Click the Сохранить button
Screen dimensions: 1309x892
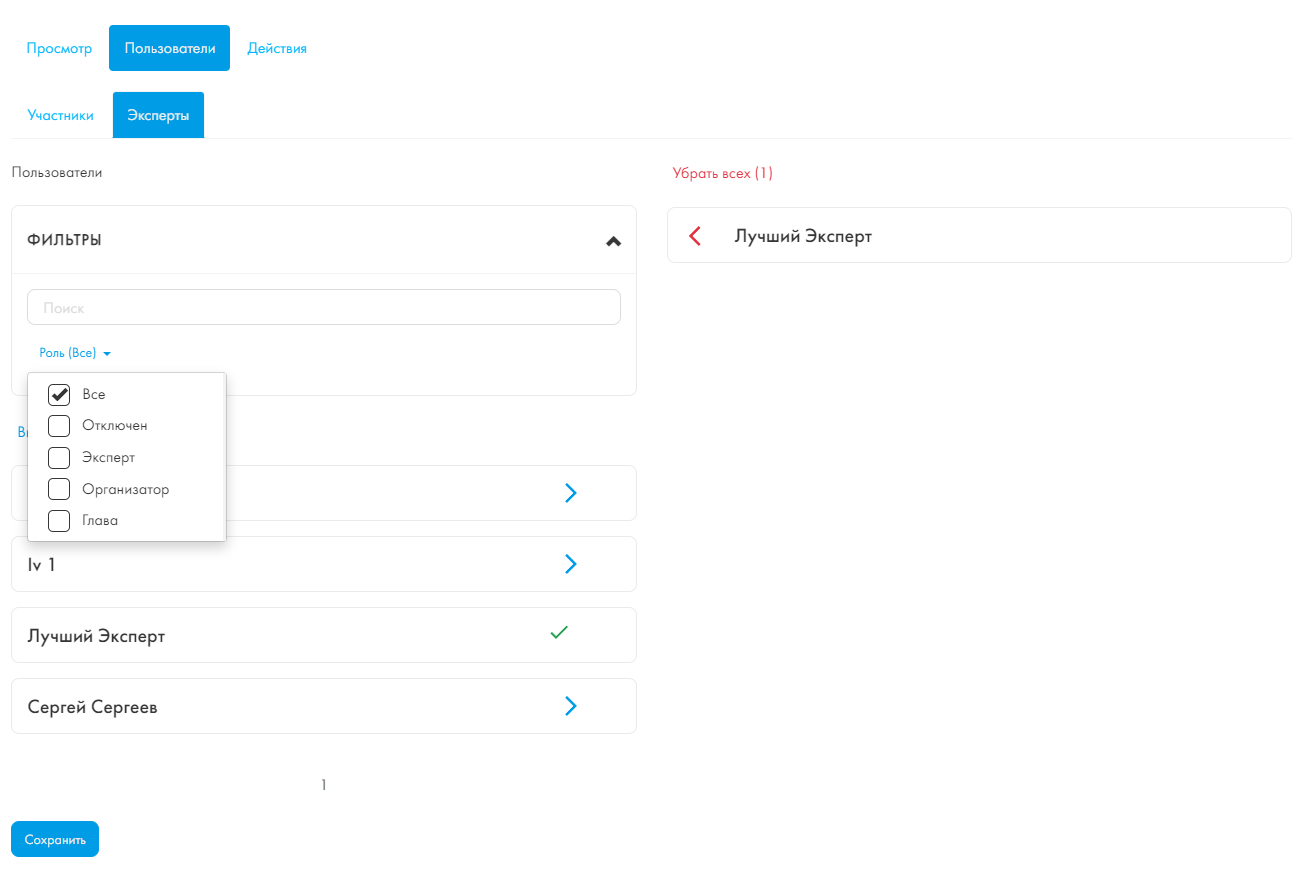(55, 840)
